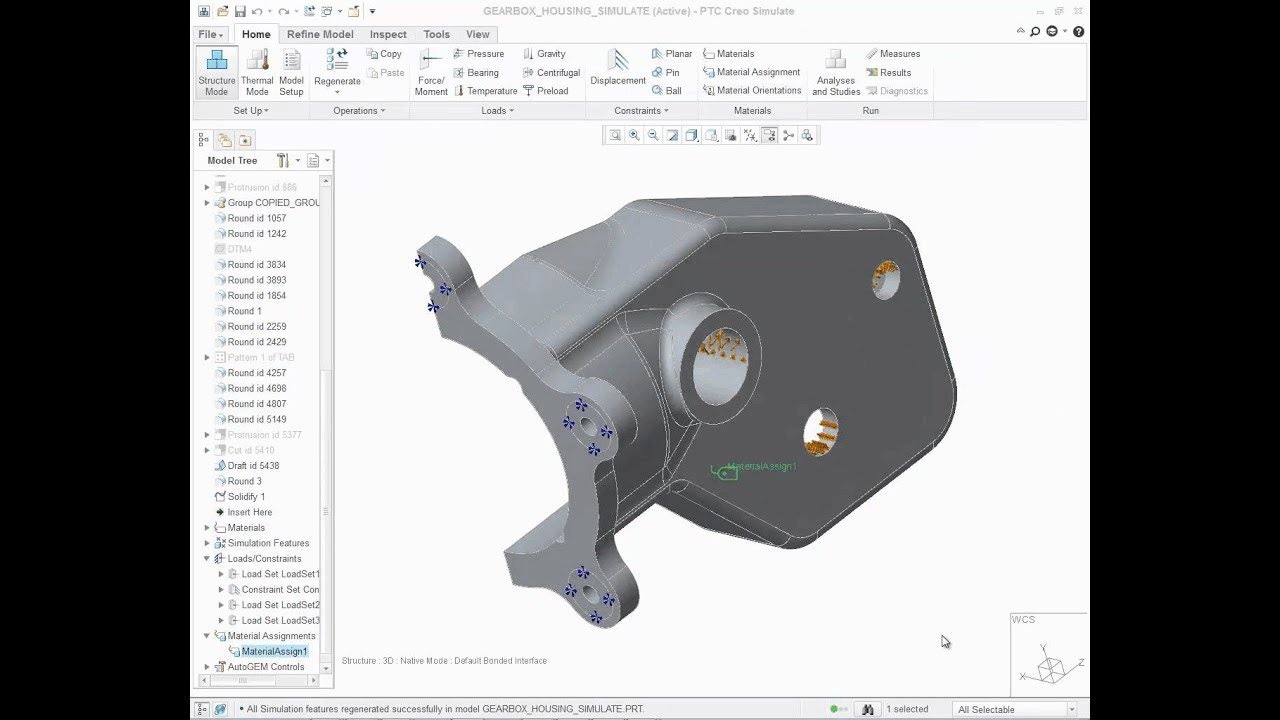Open the Materials library

(728, 54)
